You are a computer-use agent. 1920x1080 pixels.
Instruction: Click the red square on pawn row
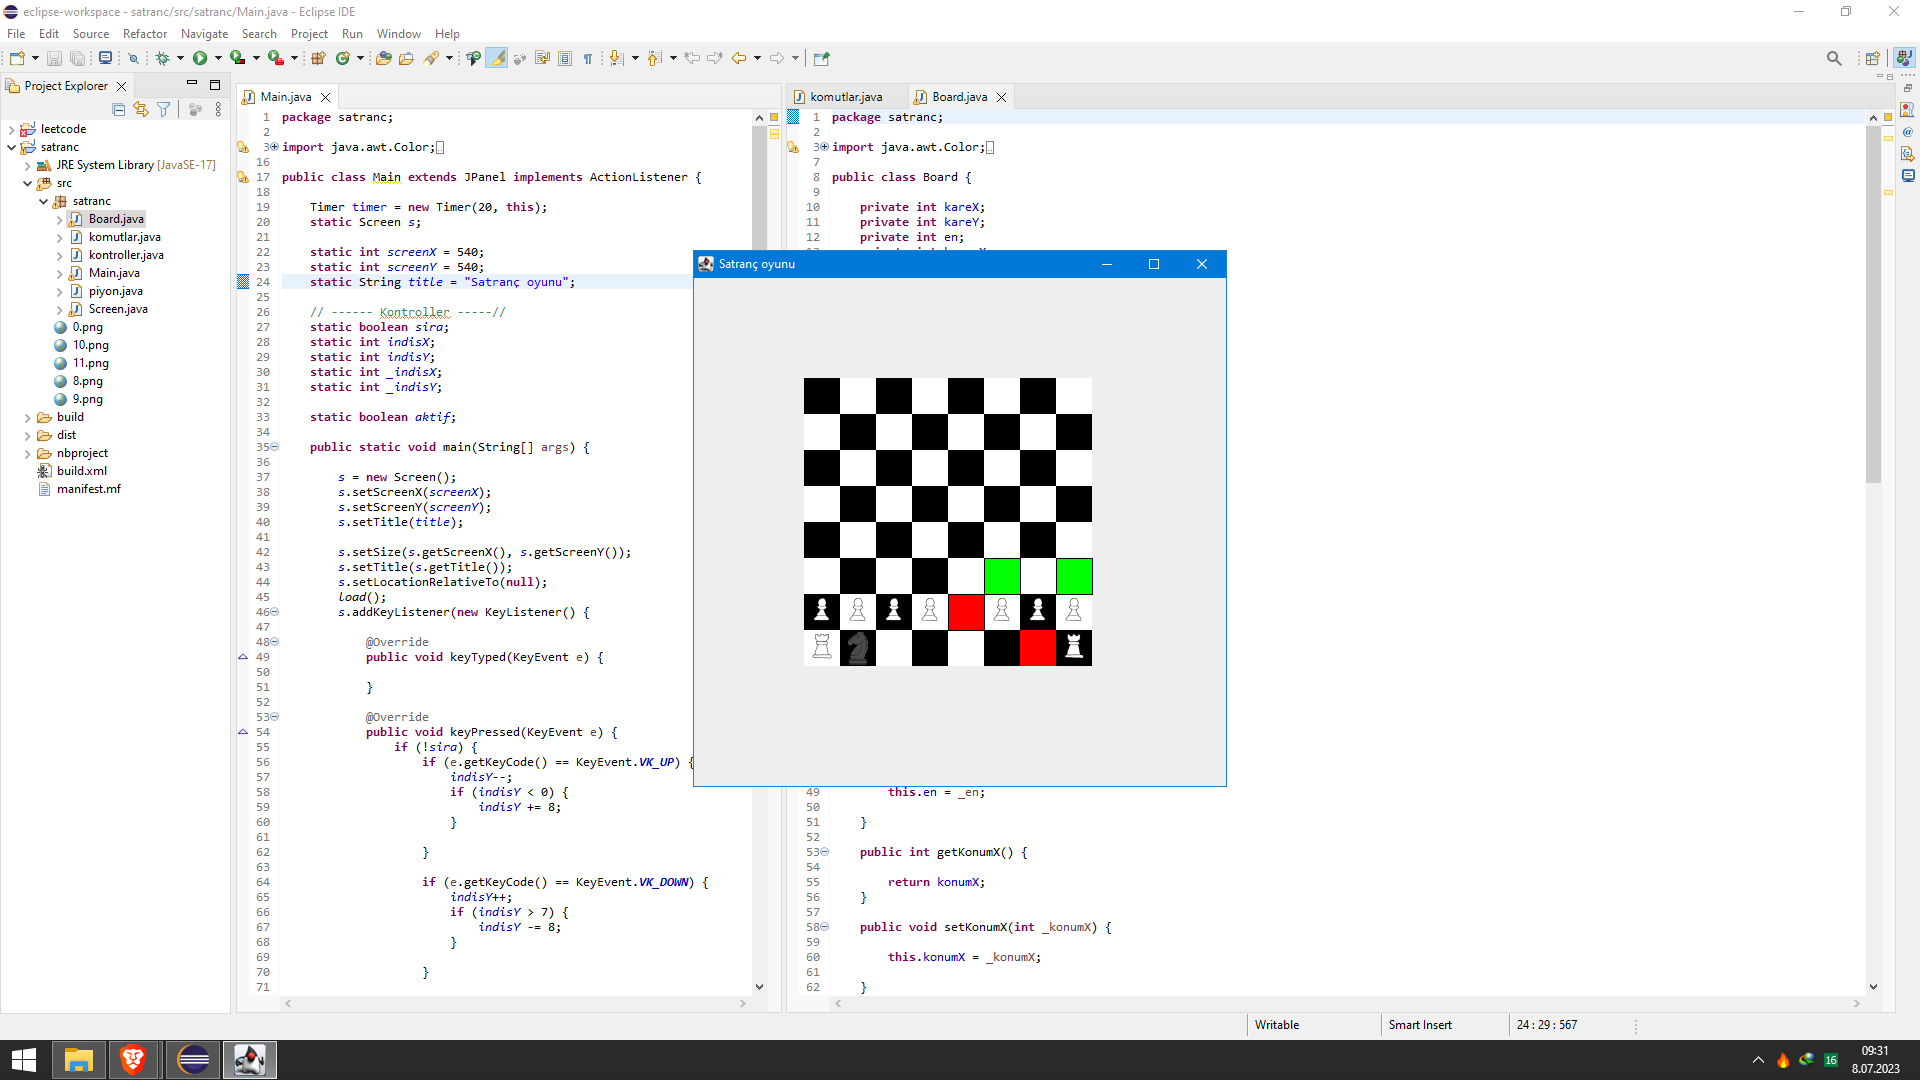pyautogui.click(x=966, y=612)
